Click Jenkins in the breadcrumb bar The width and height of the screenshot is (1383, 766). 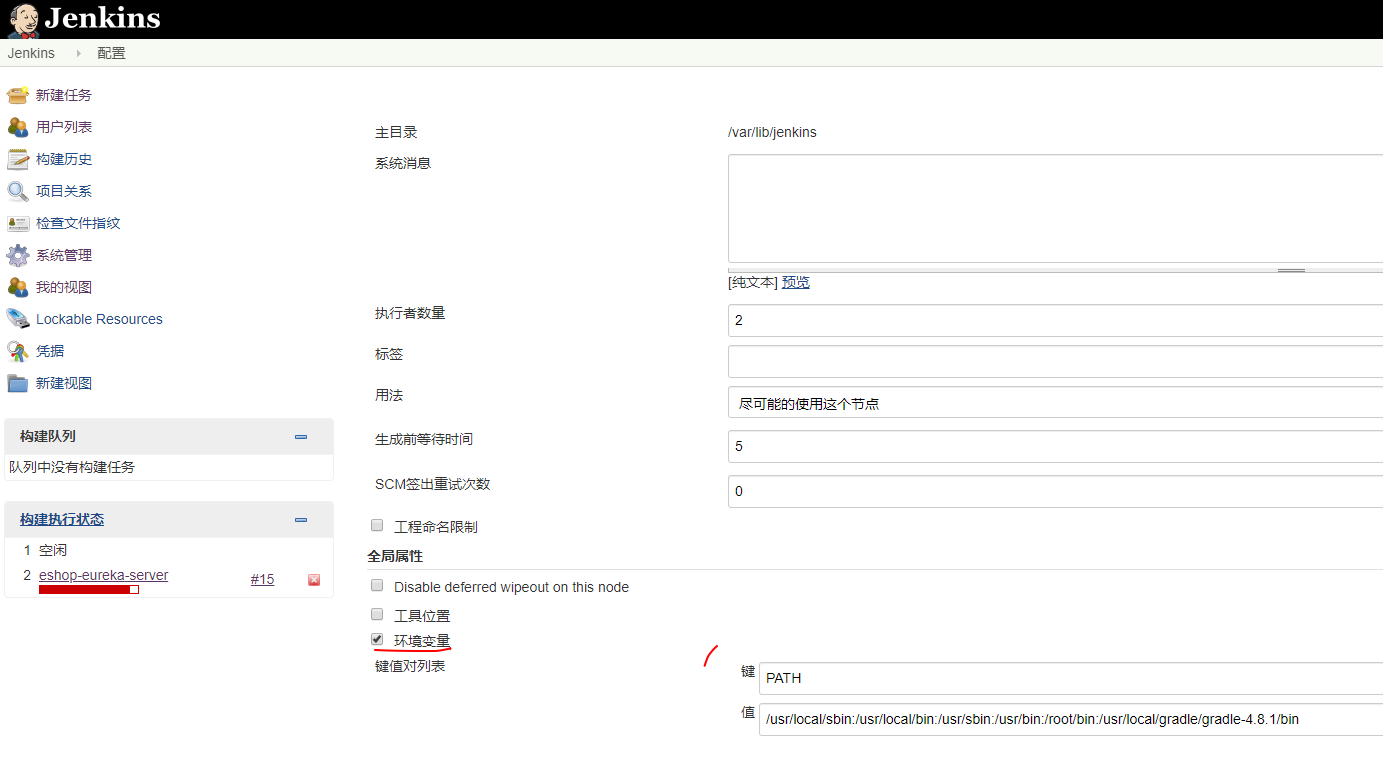pyautogui.click(x=31, y=53)
